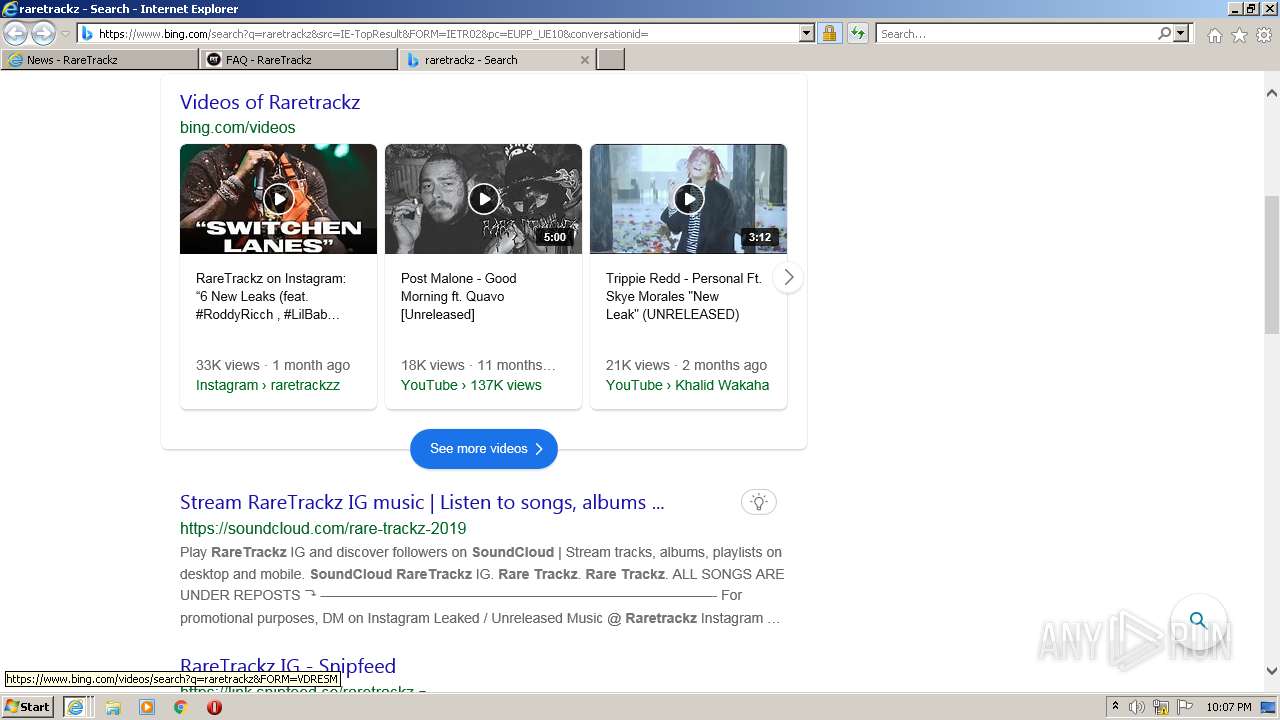This screenshot has width=1280, height=720.
Task: Open Stream RareTrackz IG music result
Action: (422, 502)
